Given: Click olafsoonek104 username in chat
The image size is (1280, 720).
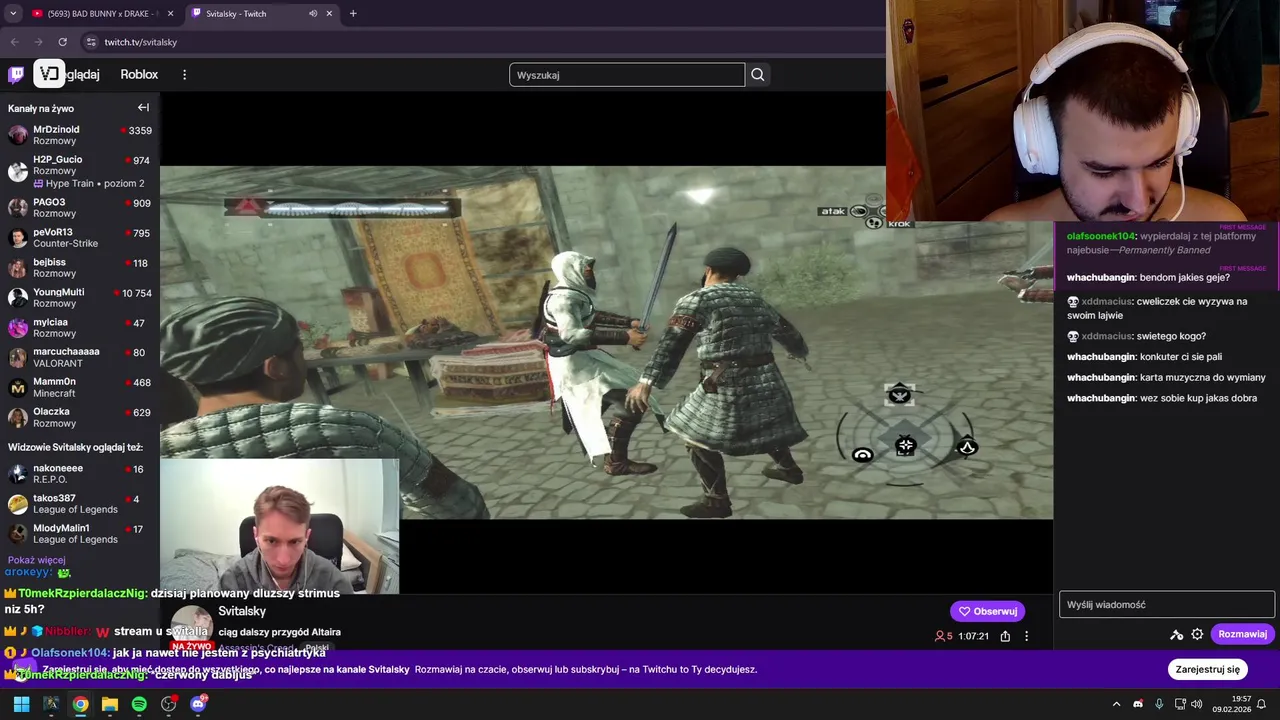Looking at the screenshot, I should [x=1101, y=237].
